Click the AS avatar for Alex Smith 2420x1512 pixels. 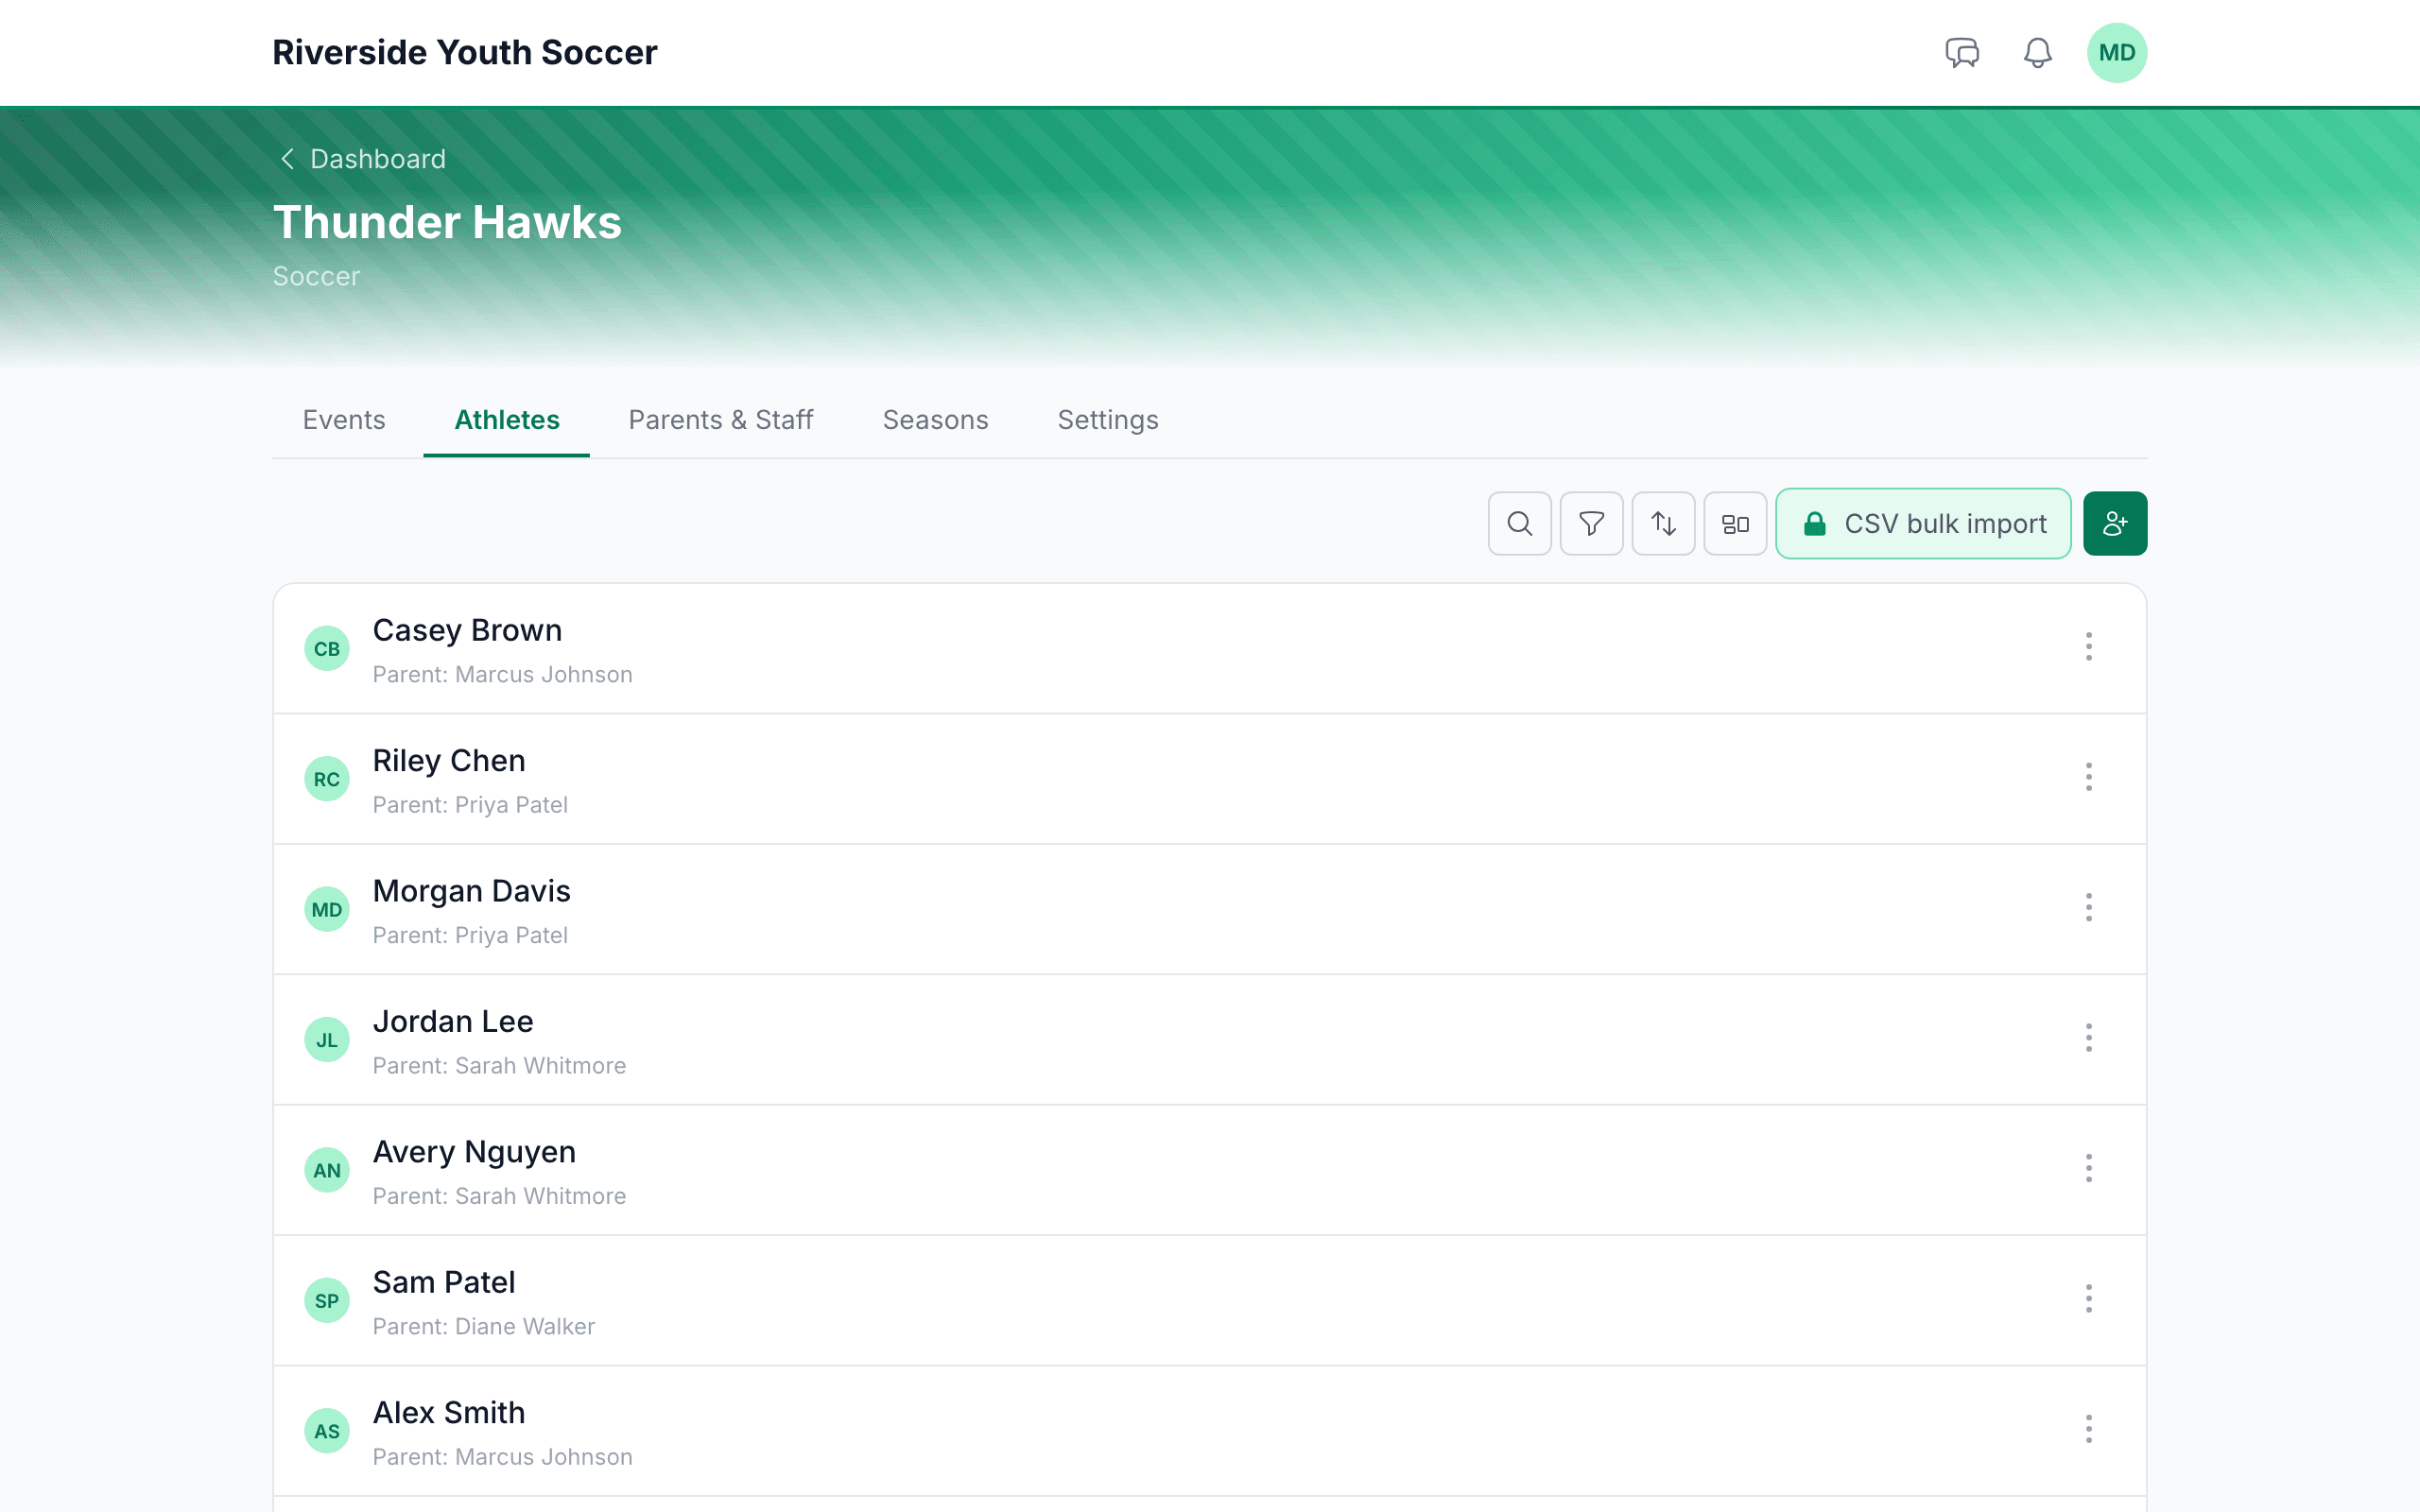pos(327,1431)
